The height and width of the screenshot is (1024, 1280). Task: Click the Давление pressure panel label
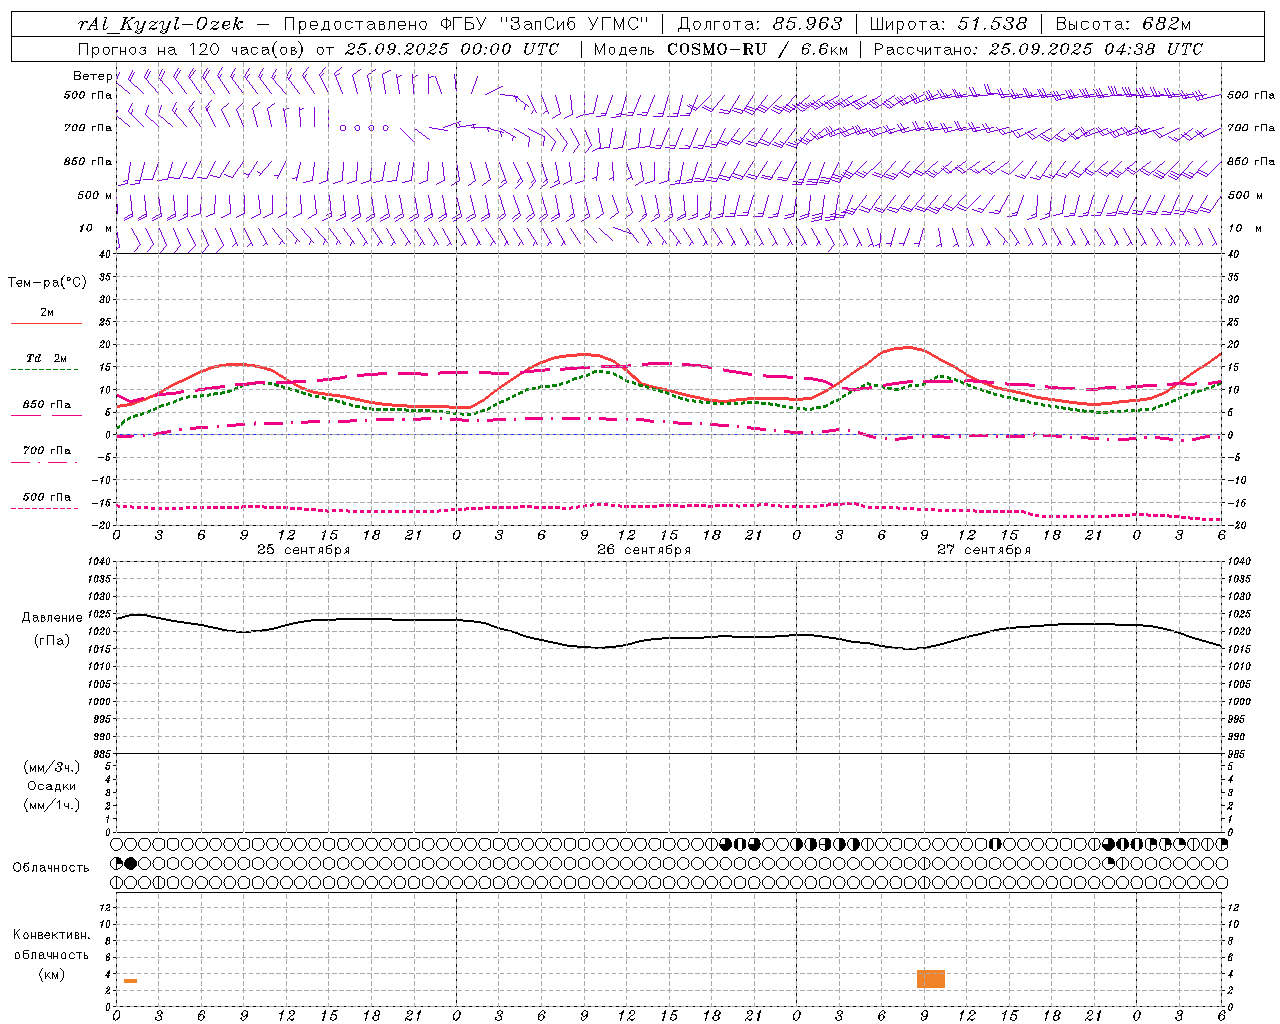point(52,618)
